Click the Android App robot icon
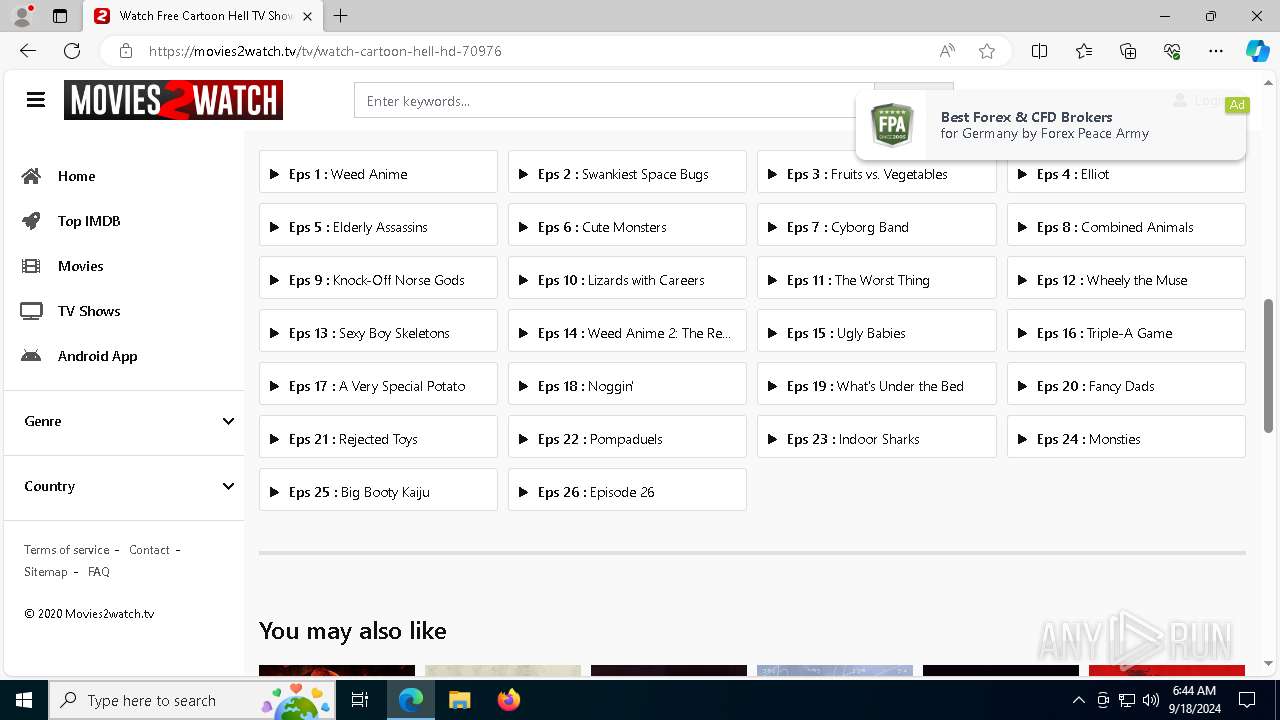Image resolution: width=1280 pixels, height=720 pixels. coord(32,356)
